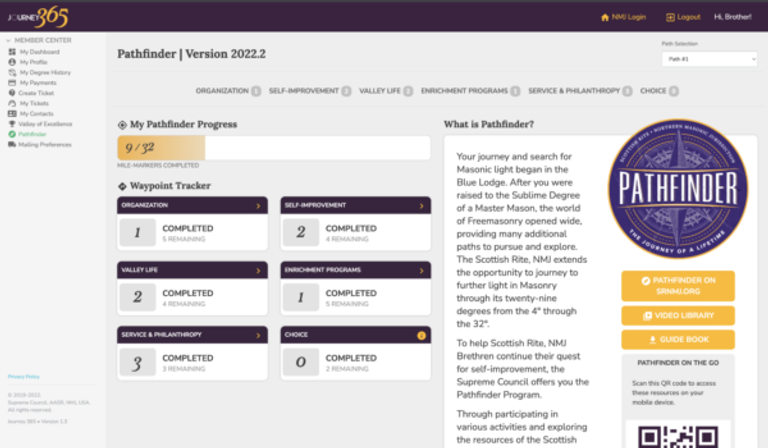Click the My Degree History icon
The image size is (768, 448).
[12, 72]
